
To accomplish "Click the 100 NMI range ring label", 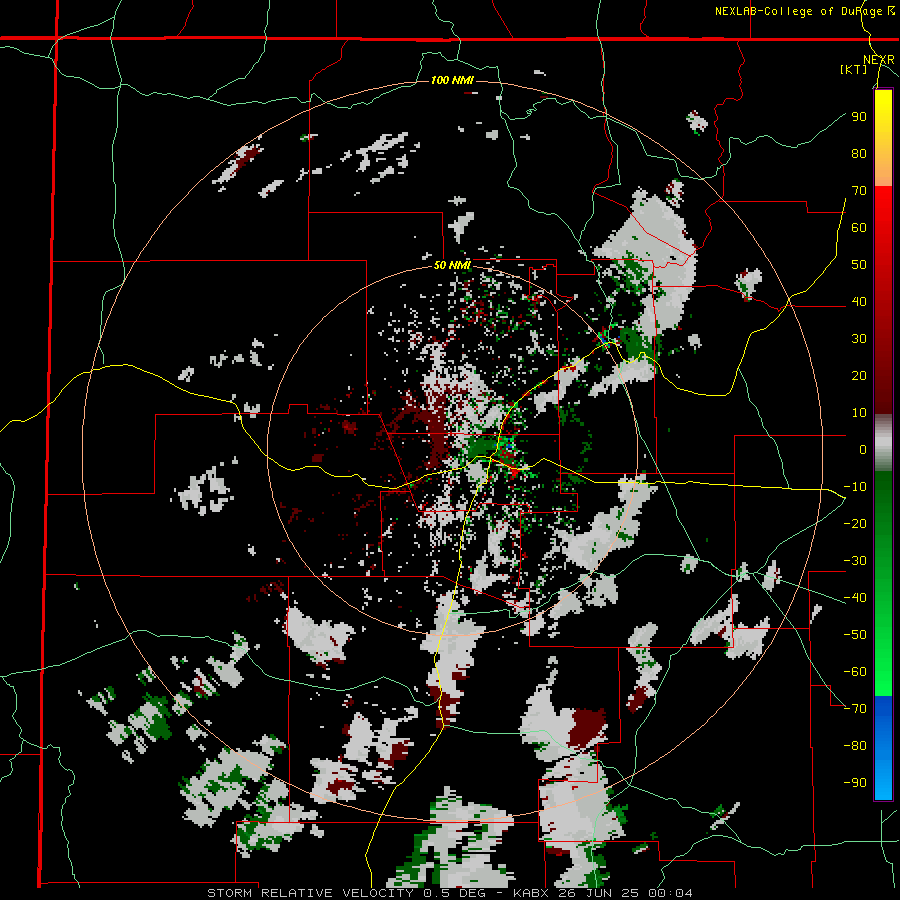I will coord(452,80).
